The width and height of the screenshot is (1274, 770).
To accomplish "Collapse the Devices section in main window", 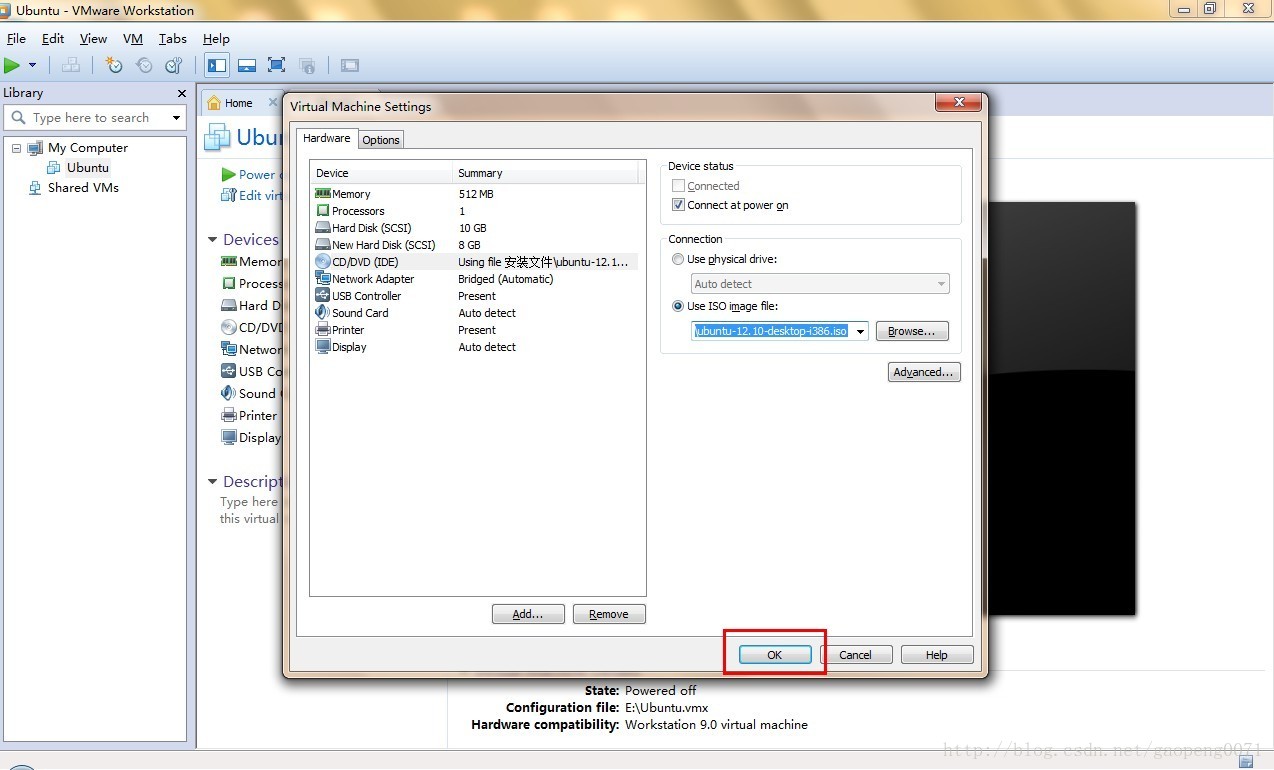I will pos(213,240).
